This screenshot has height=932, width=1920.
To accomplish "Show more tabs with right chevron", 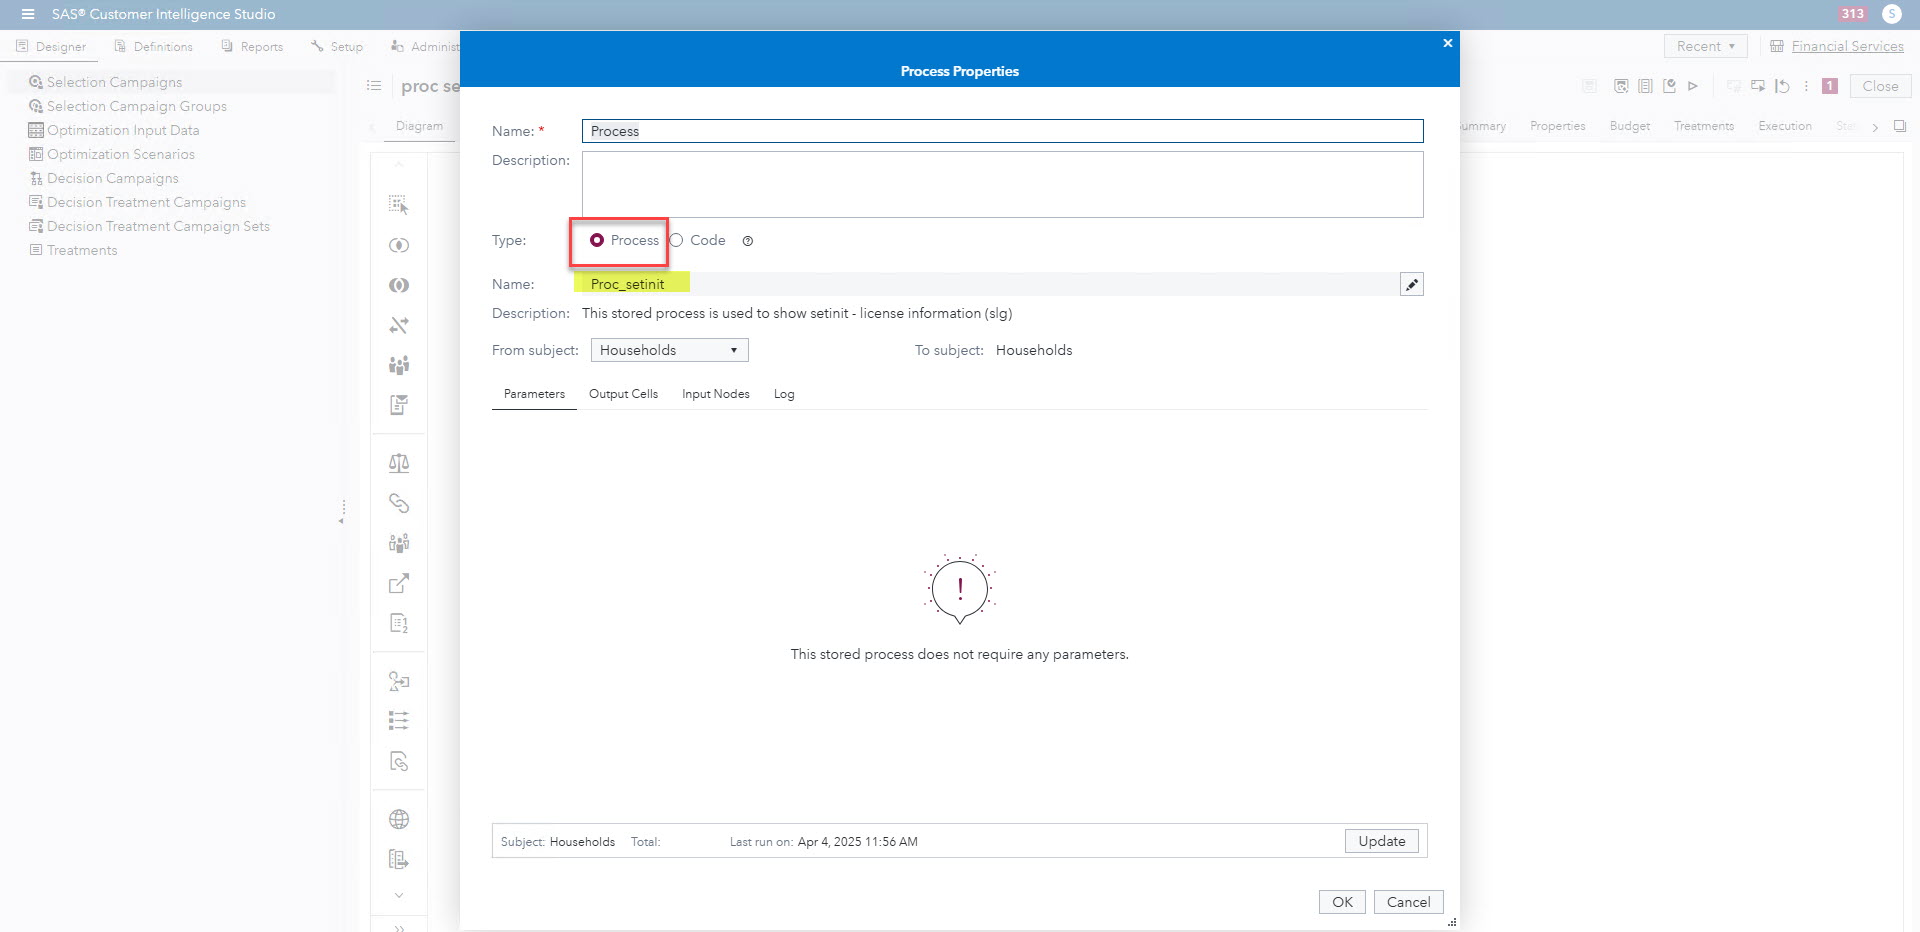I will [x=1875, y=127].
